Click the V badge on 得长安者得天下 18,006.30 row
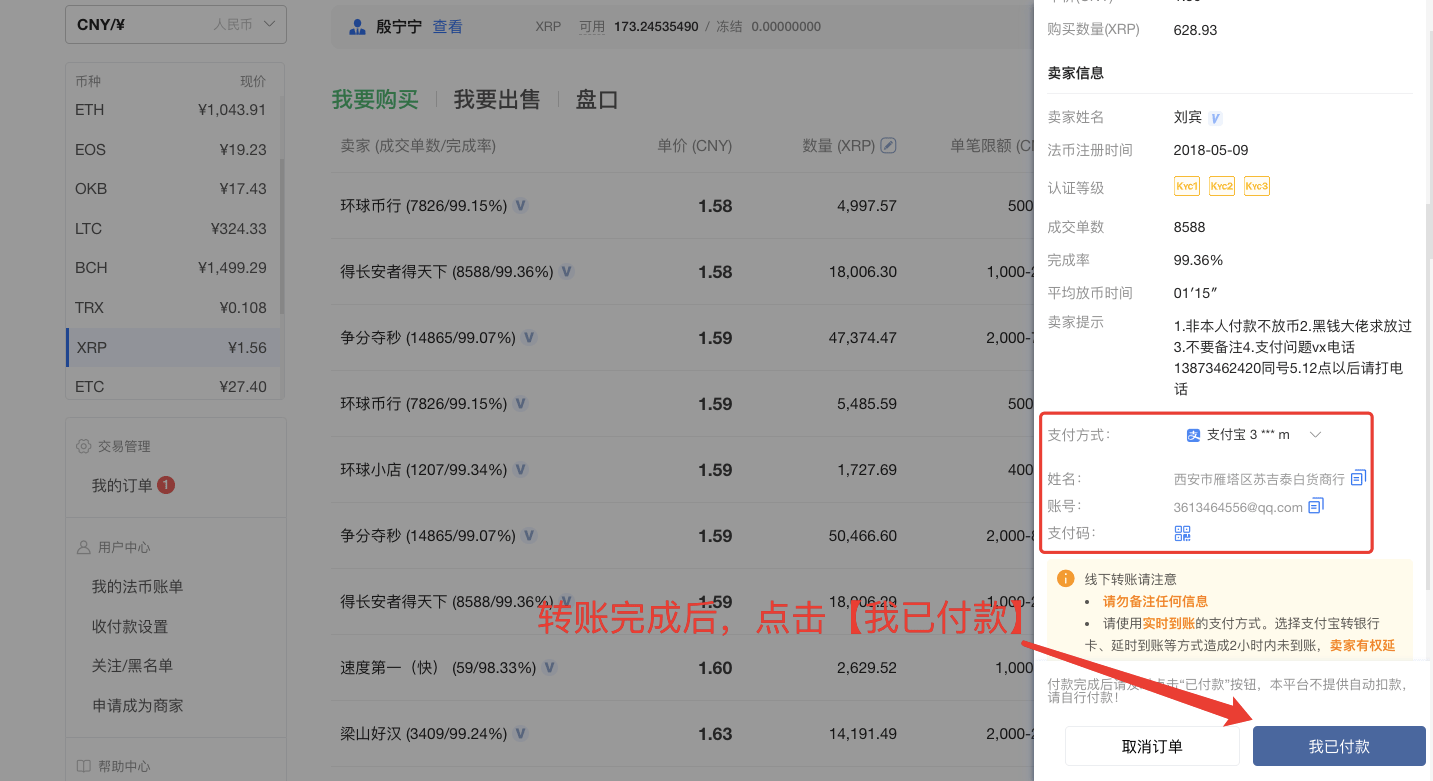1433x781 pixels. (x=566, y=271)
